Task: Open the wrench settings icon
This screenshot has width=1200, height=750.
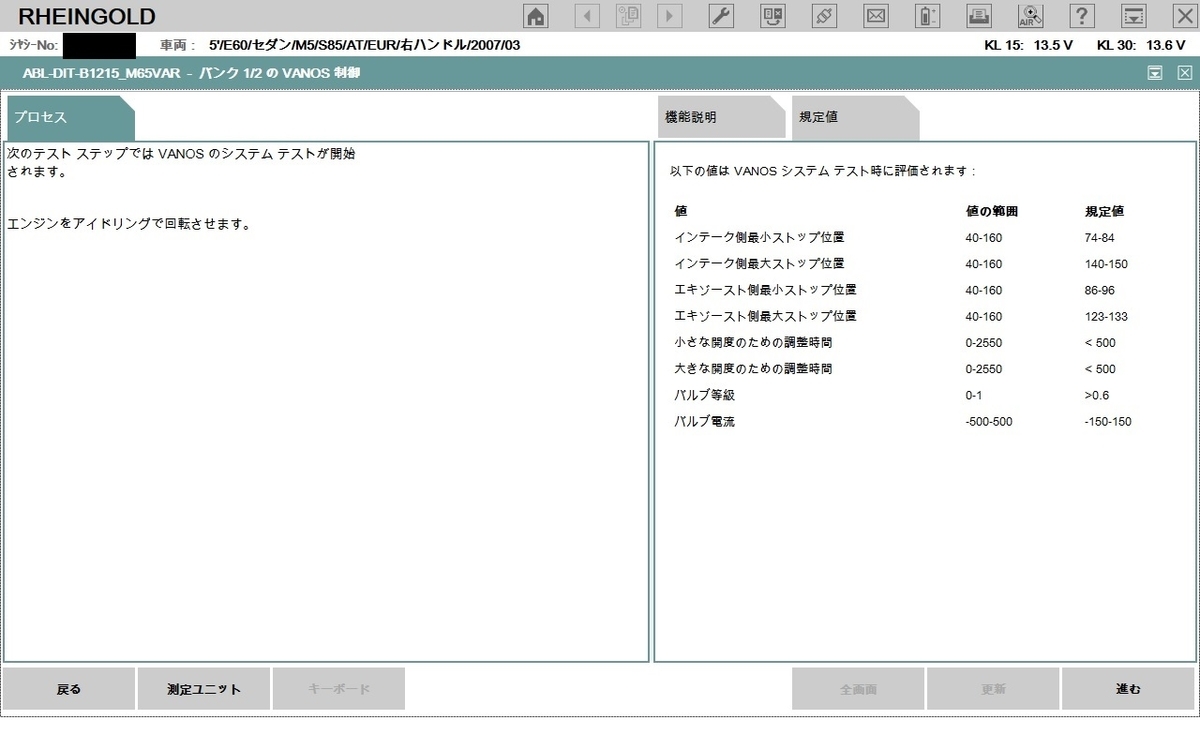Action: pos(722,15)
